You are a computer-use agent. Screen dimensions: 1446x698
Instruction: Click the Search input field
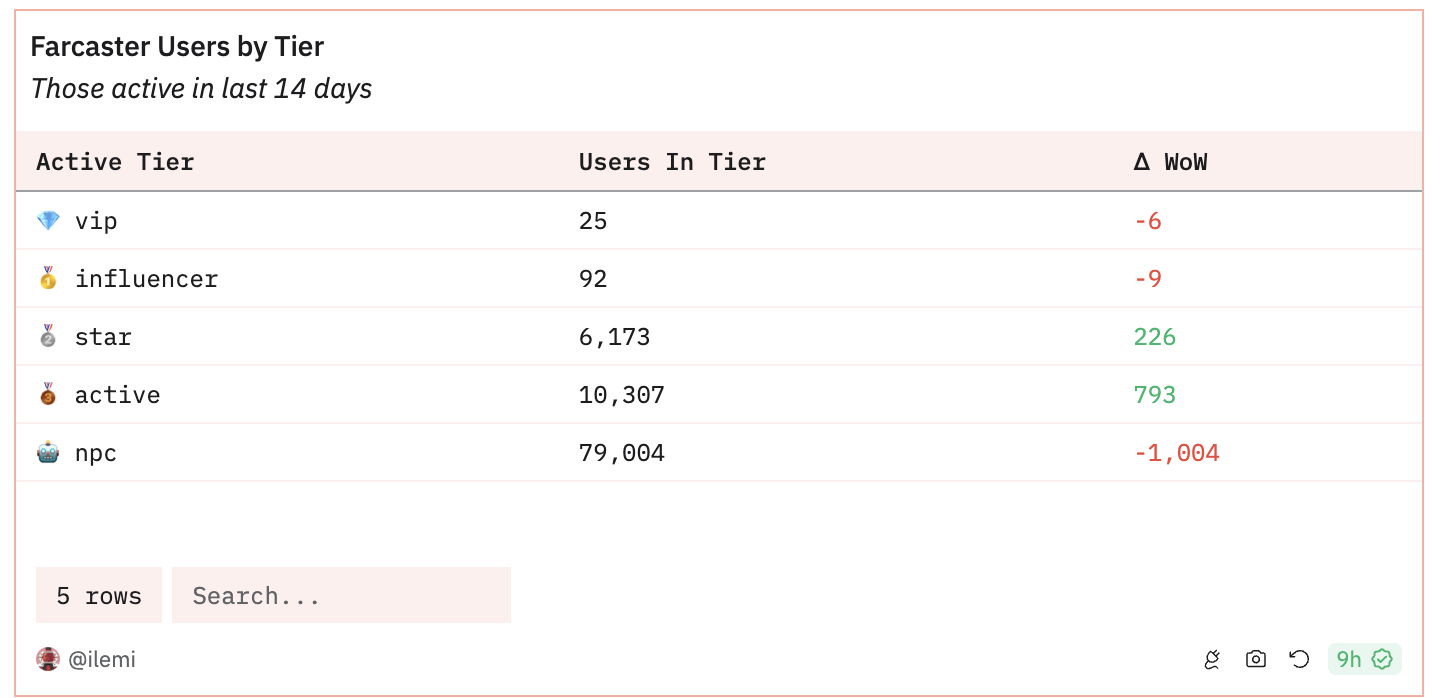(341, 596)
